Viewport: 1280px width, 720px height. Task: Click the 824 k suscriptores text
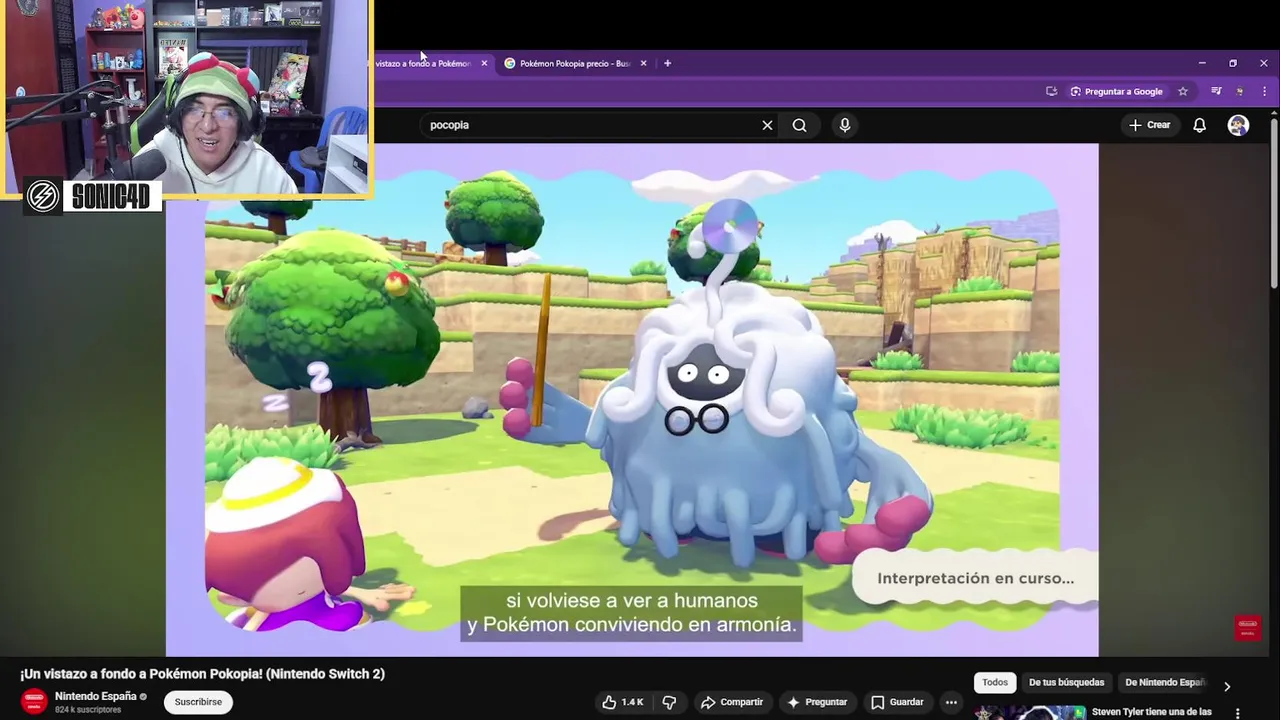click(x=88, y=710)
